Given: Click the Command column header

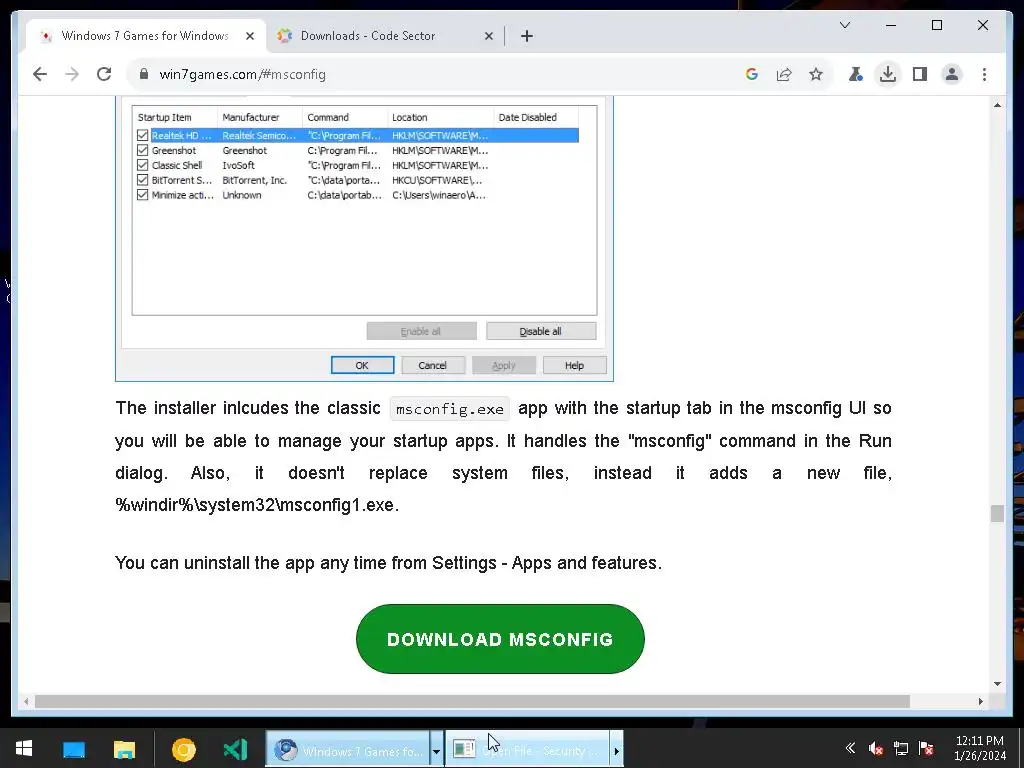Looking at the screenshot, I should coord(345,118).
